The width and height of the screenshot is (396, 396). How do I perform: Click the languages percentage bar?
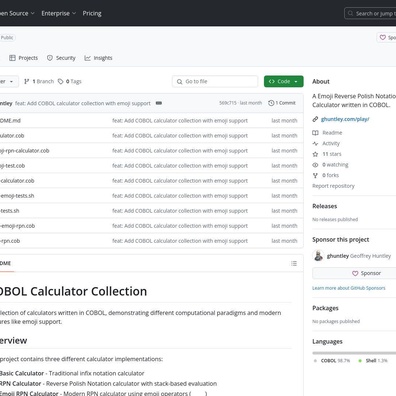click(x=354, y=353)
